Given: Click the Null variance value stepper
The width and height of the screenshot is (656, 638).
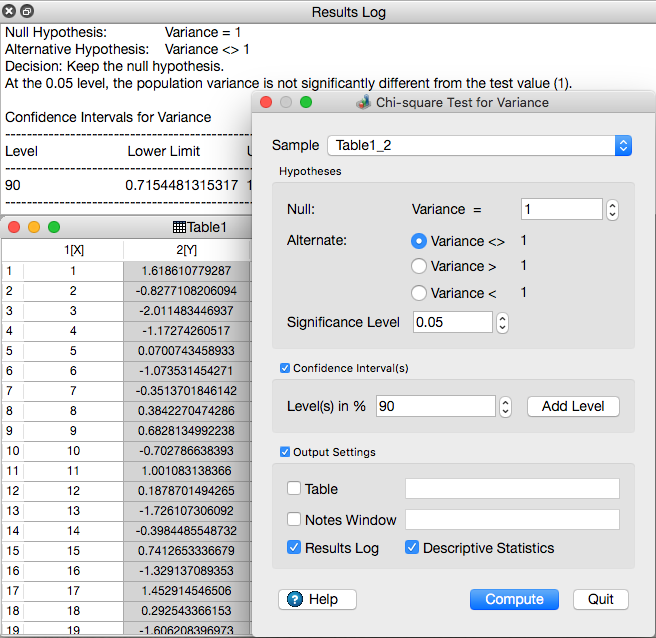Looking at the screenshot, I should point(613,210).
